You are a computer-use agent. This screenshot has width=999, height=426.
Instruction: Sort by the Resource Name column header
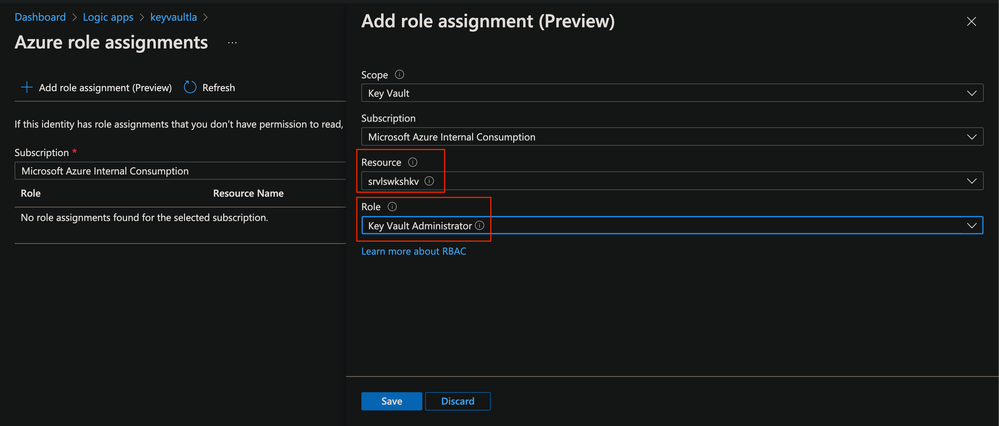248,193
